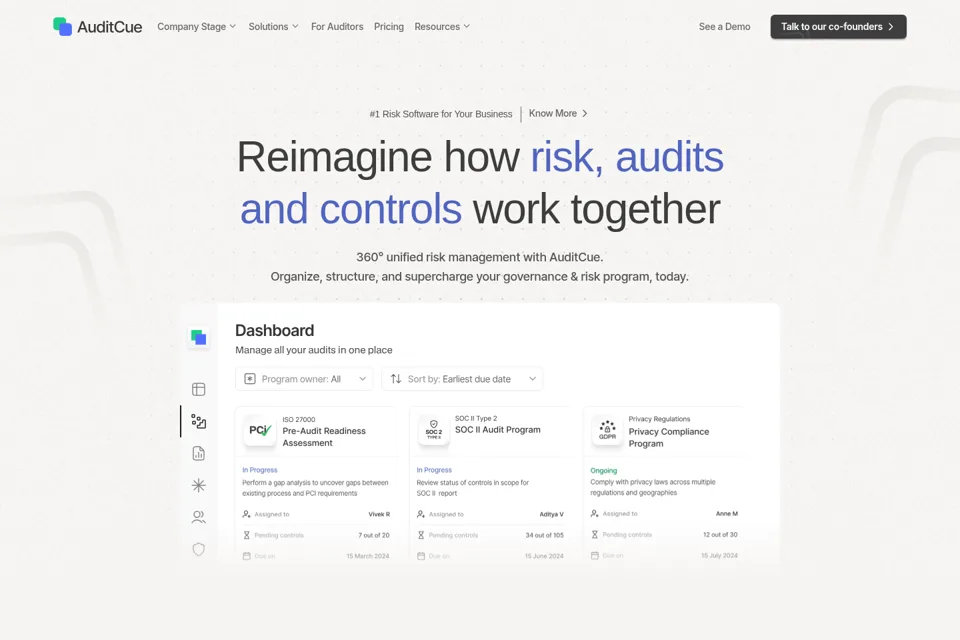Click the sort arrows icon
The image size is (960, 640).
(x=396, y=378)
